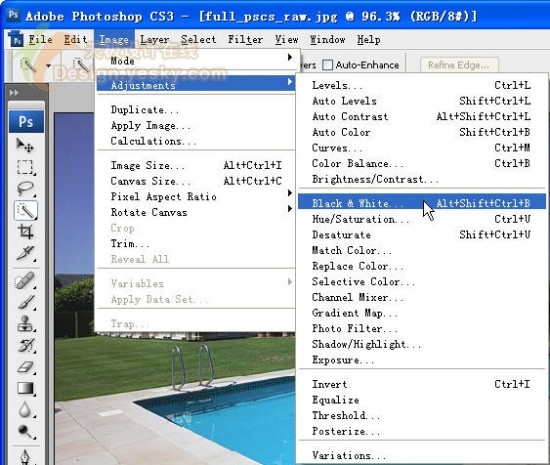Open Selective Color dialog
Screen dimensions: 550x465
[421, 282]
